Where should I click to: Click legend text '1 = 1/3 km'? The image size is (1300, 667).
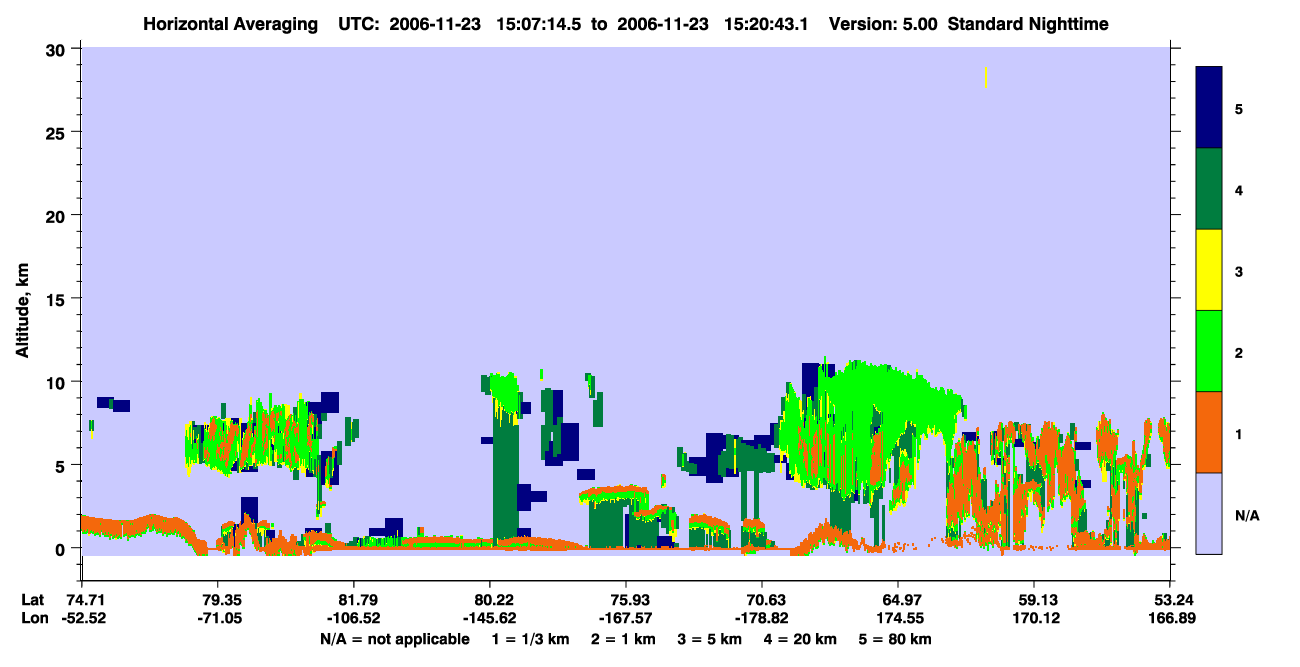point(531,639)
